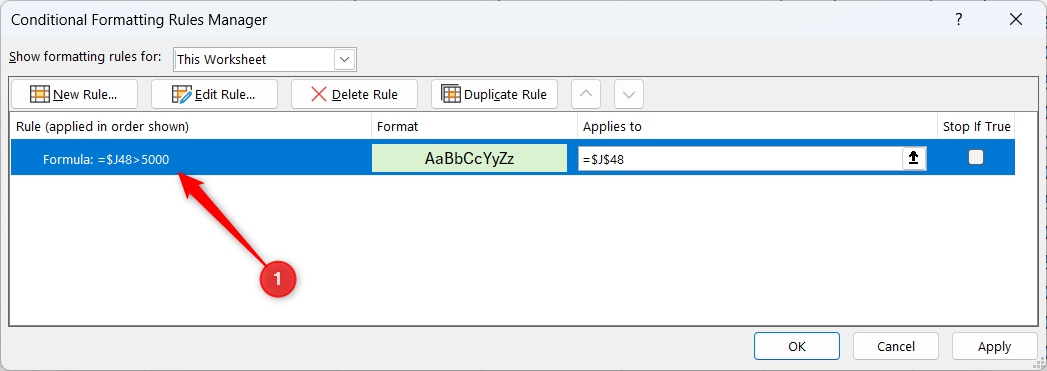1047x371 pixels.
Task: Apply the formatting rules
Action: pos(994,346)
